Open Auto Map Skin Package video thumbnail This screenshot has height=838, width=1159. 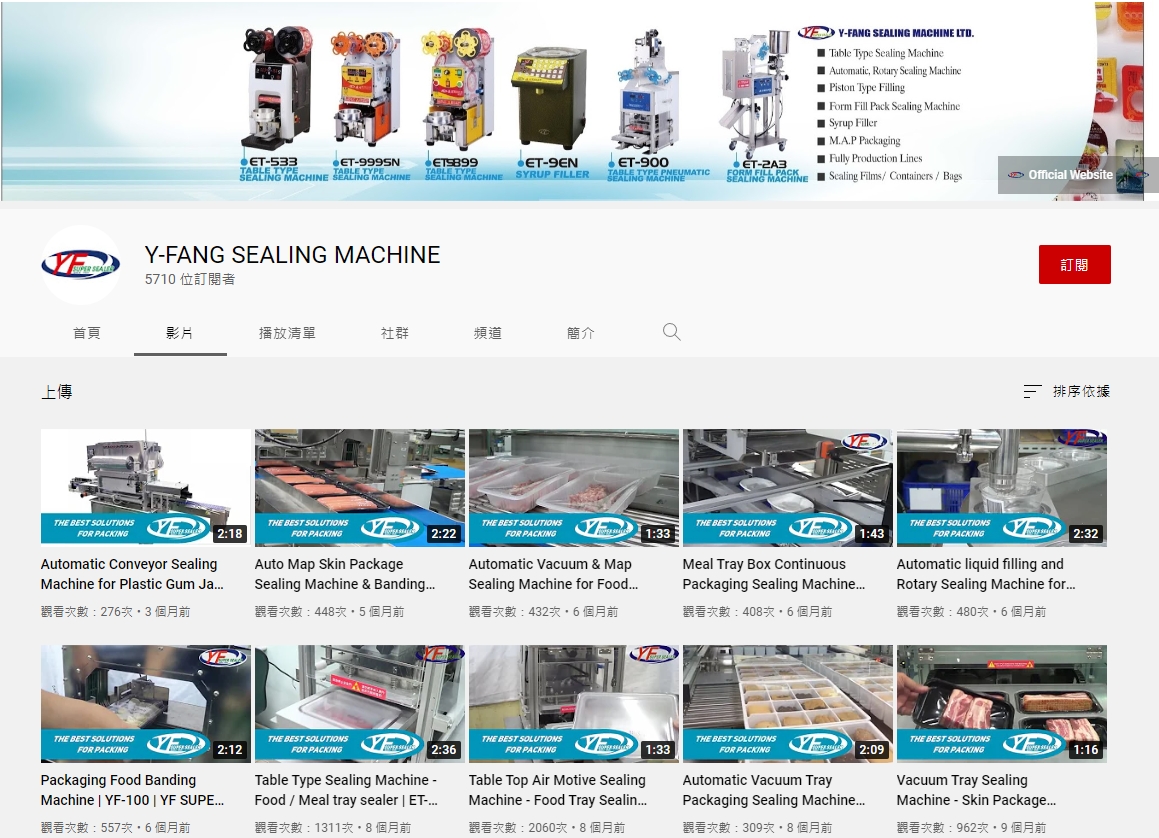coord(360,488)
